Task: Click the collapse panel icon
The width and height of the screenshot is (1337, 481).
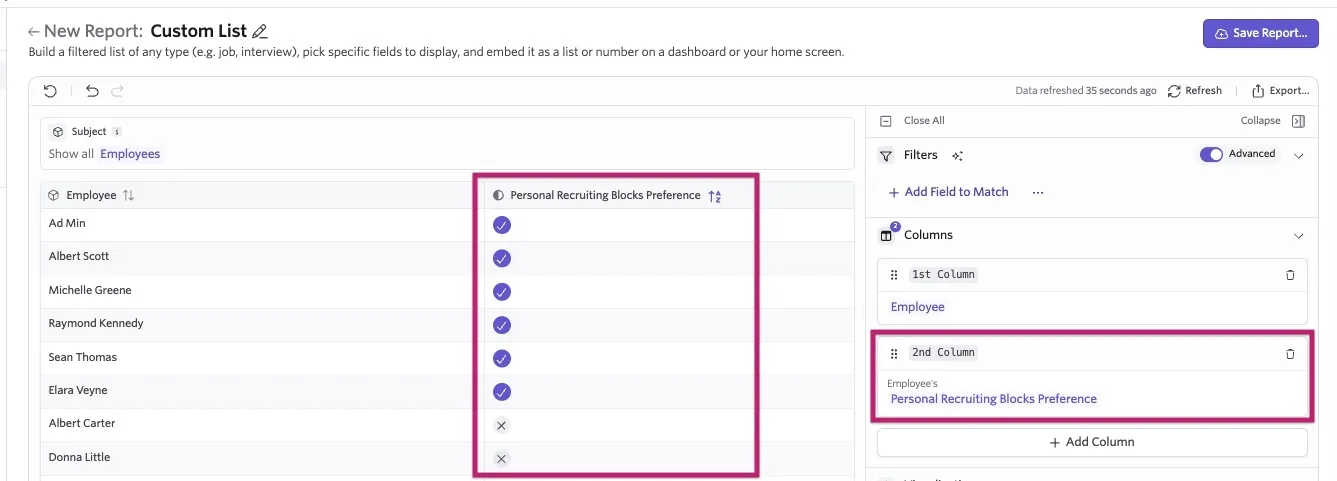Action: pyautogui.click(x=1298, y=121)
